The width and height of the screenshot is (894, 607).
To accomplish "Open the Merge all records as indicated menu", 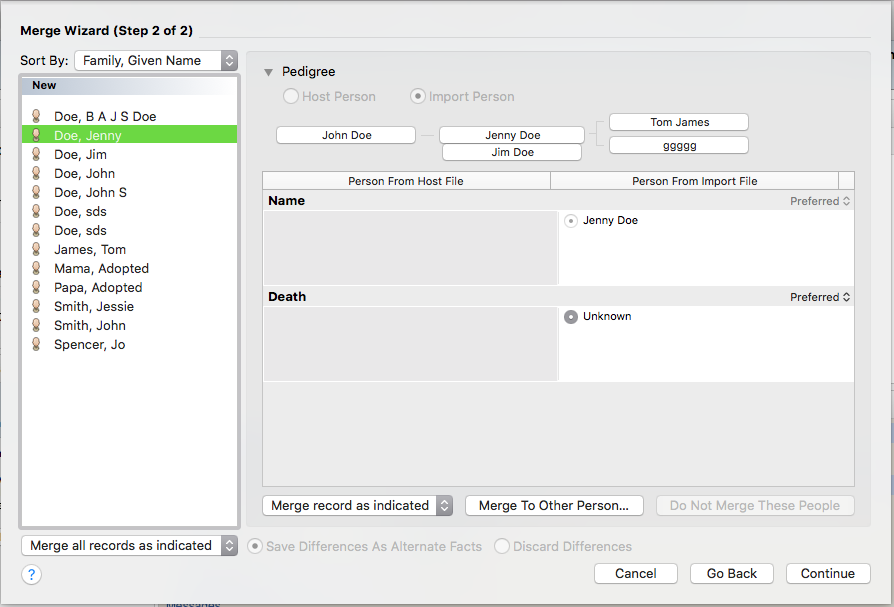I will tap(129, 545).
